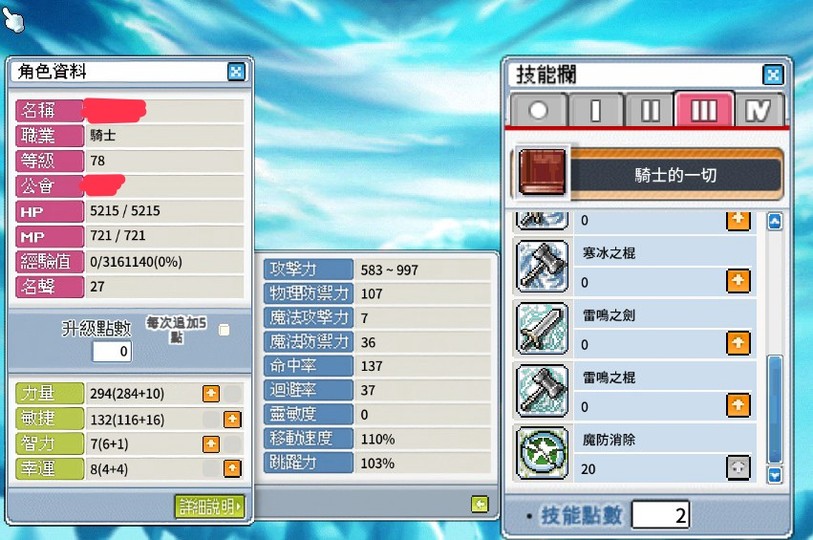Collapse the detail stats panel with green arrow

[480, 504]
